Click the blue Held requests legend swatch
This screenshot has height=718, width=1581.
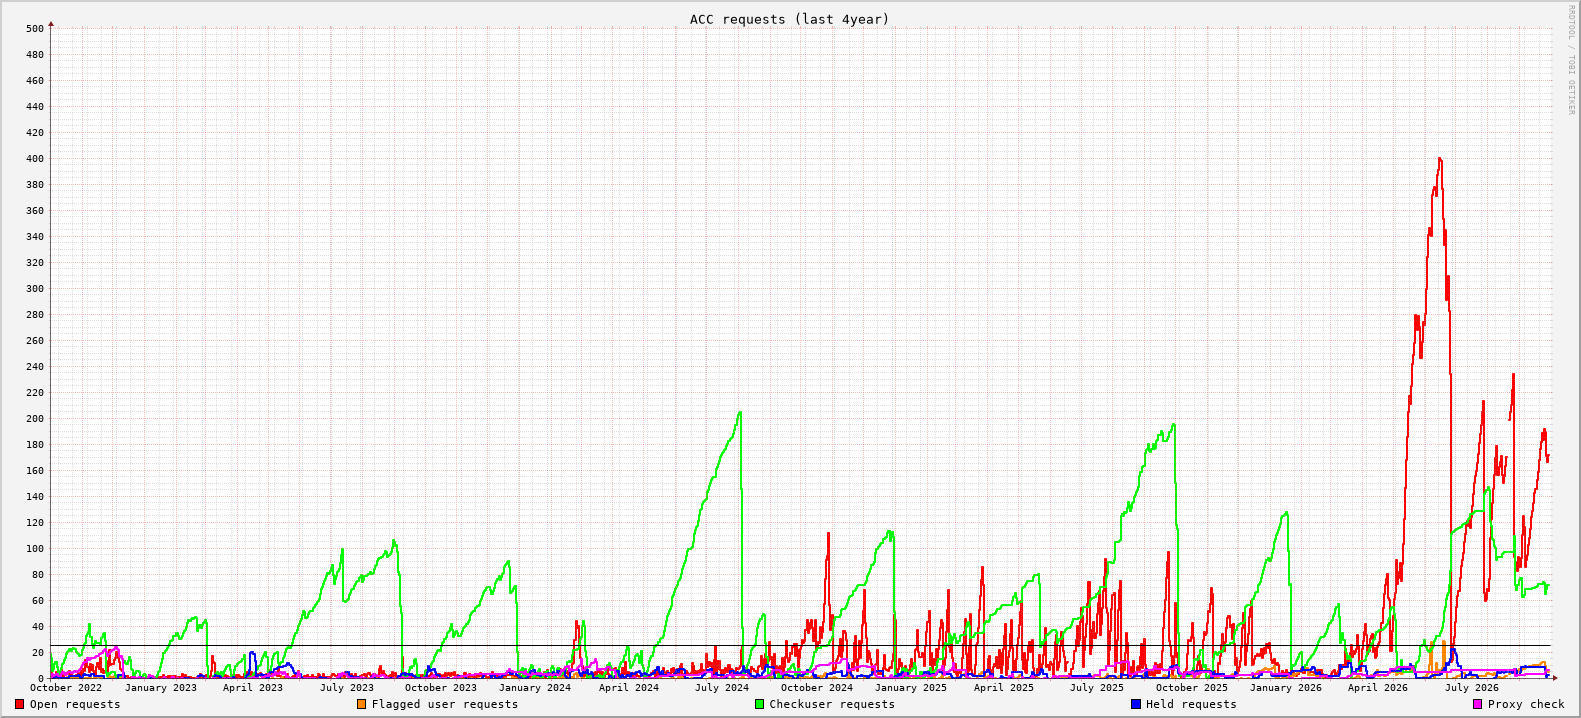click(x=1136, y=704)
